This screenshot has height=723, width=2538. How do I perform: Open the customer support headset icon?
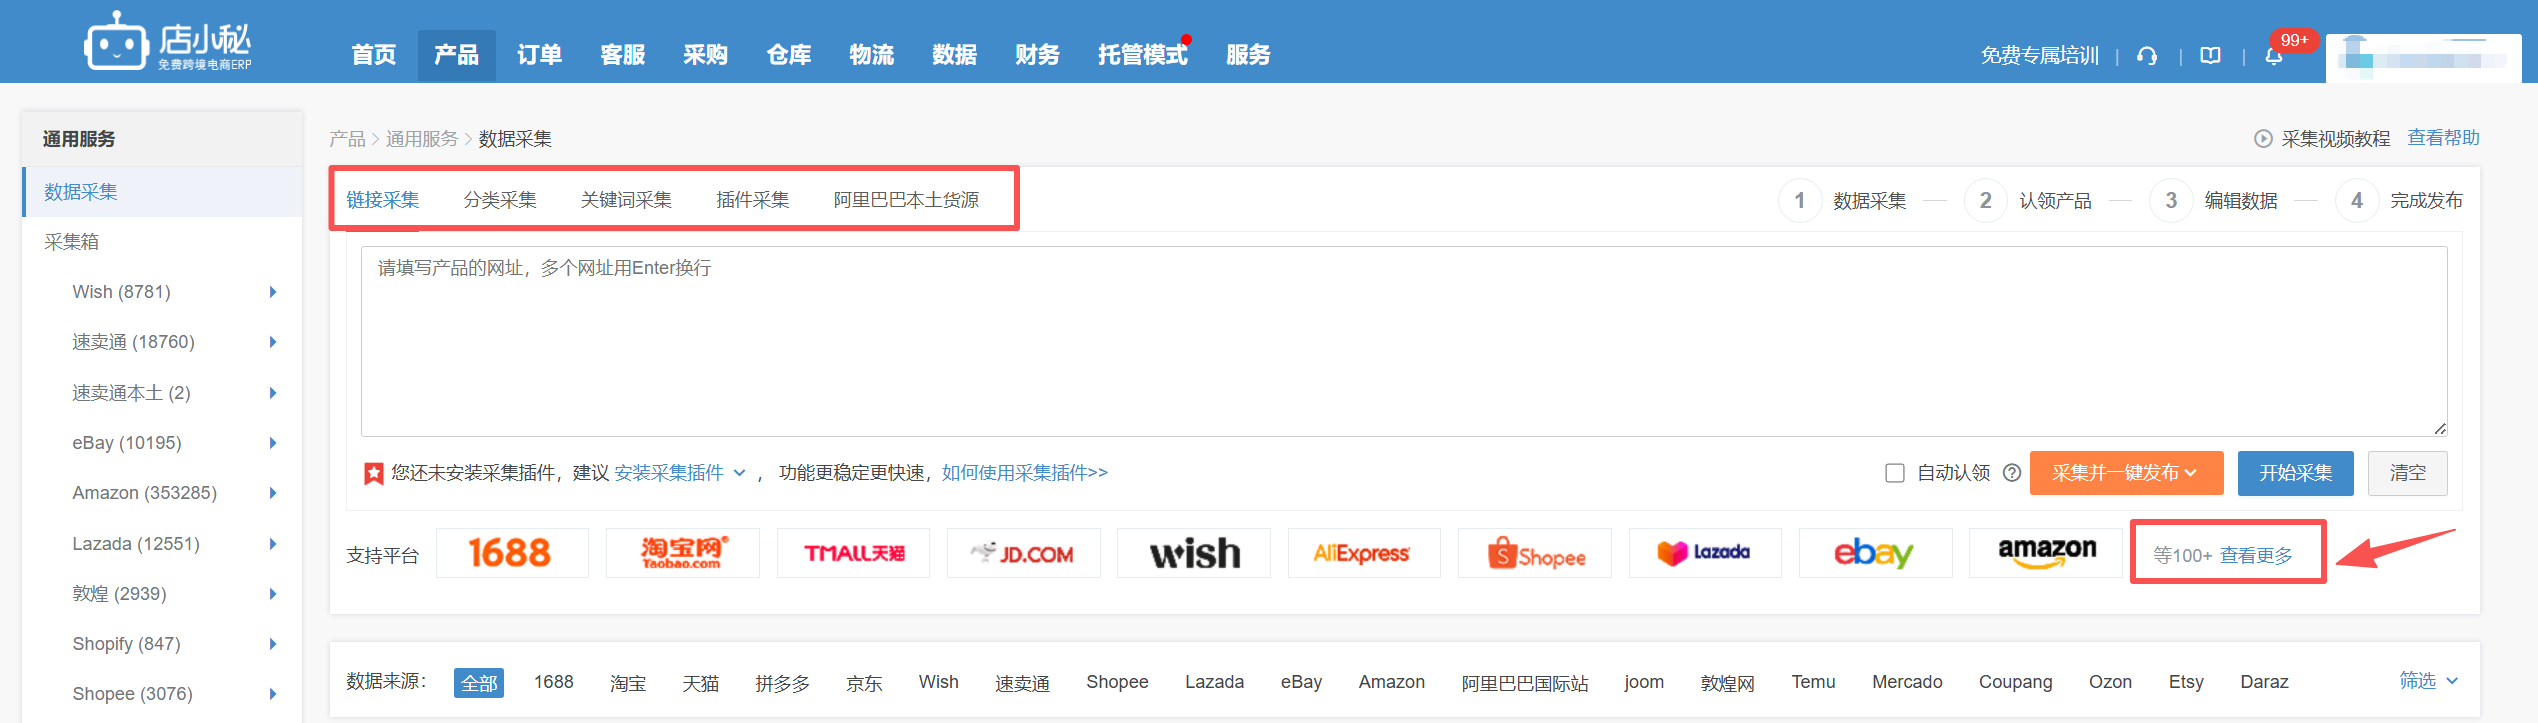click(x=2147, y=56)
